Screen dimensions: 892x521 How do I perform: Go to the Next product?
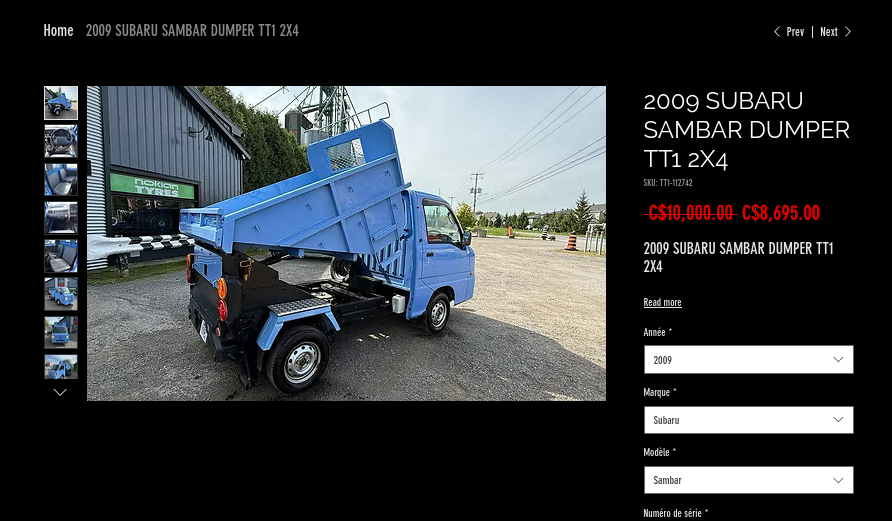(x=836, y=32)
